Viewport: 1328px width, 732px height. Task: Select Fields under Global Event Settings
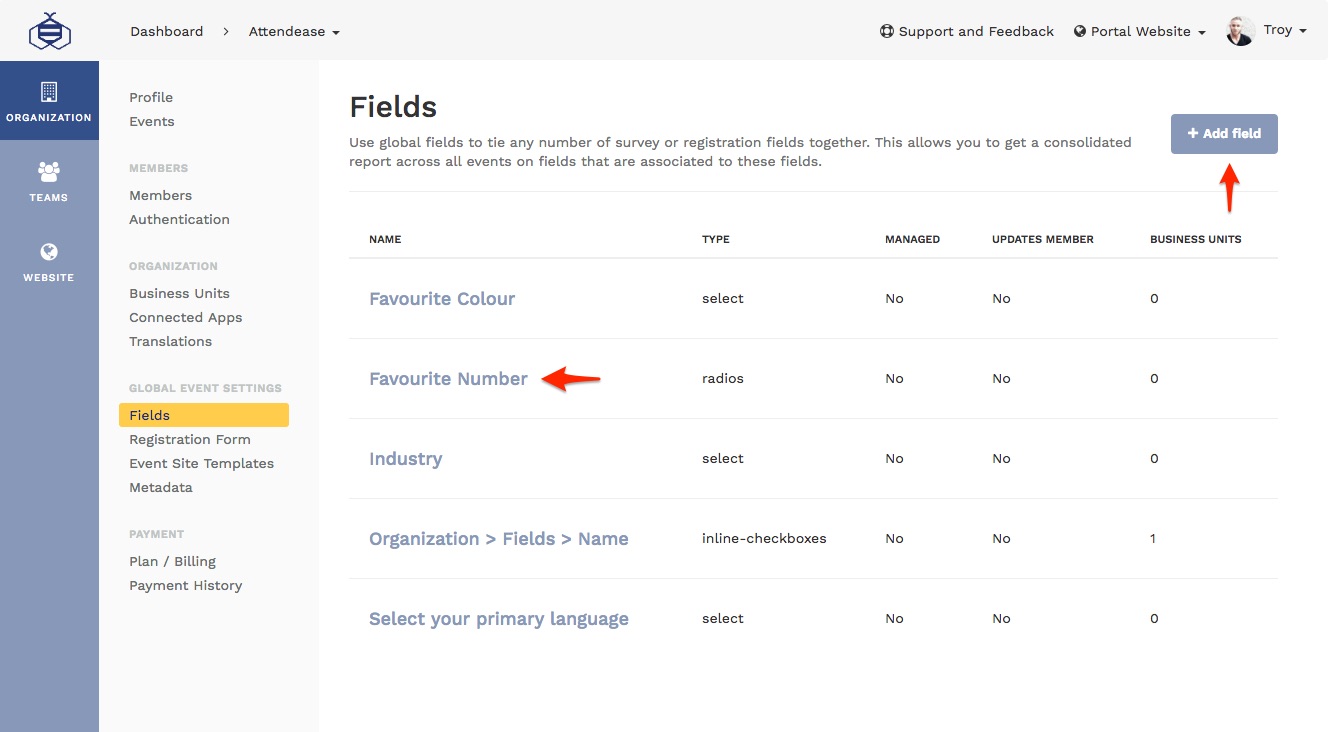click(148, 415)
